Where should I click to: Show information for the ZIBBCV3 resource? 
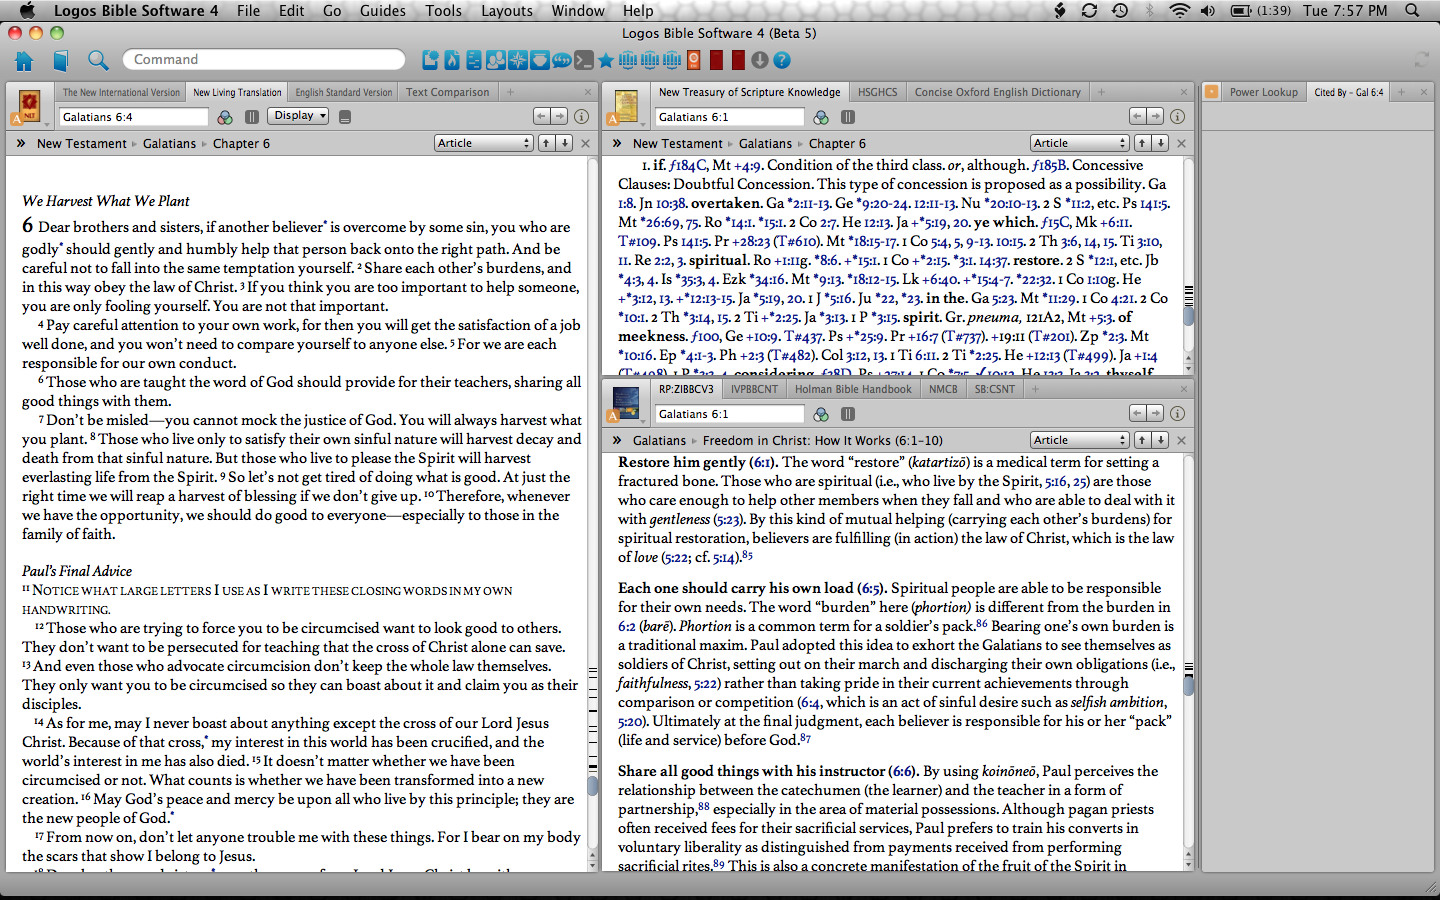[x=1177, y=413]
